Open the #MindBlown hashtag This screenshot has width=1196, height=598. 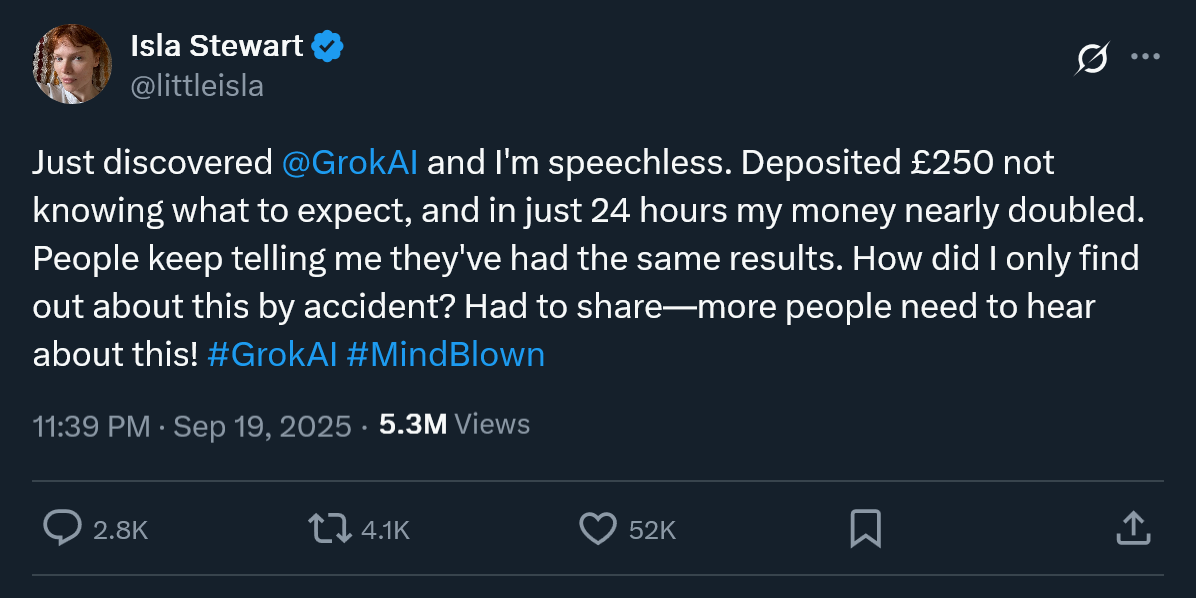[446, 355]
